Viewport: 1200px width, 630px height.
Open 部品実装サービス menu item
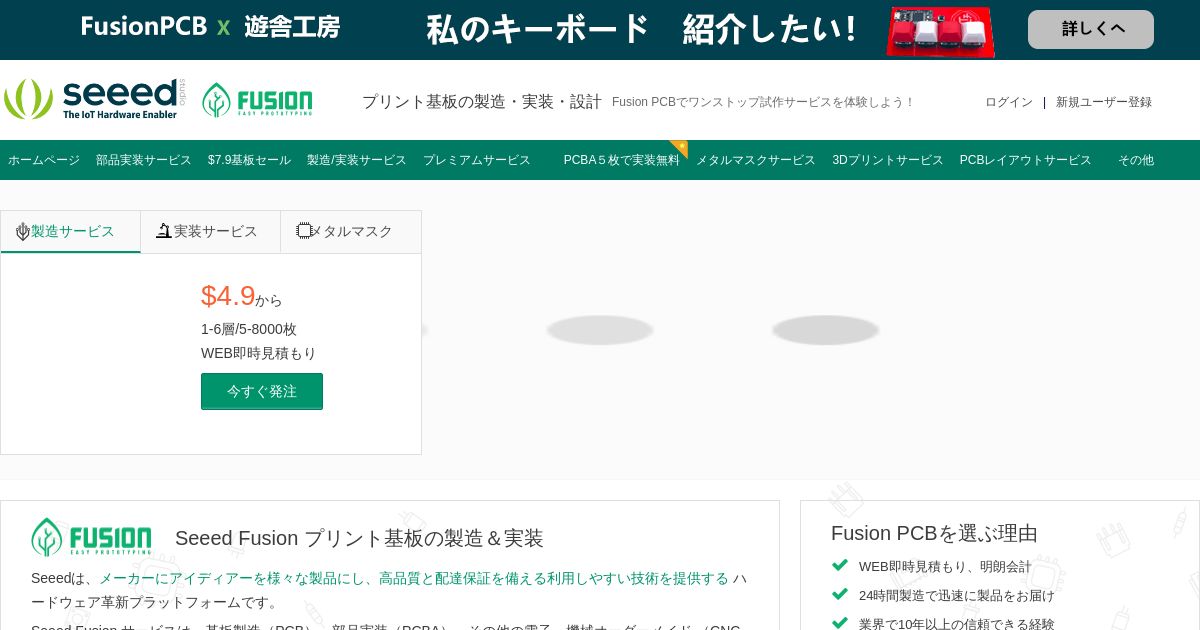[144, 160]
